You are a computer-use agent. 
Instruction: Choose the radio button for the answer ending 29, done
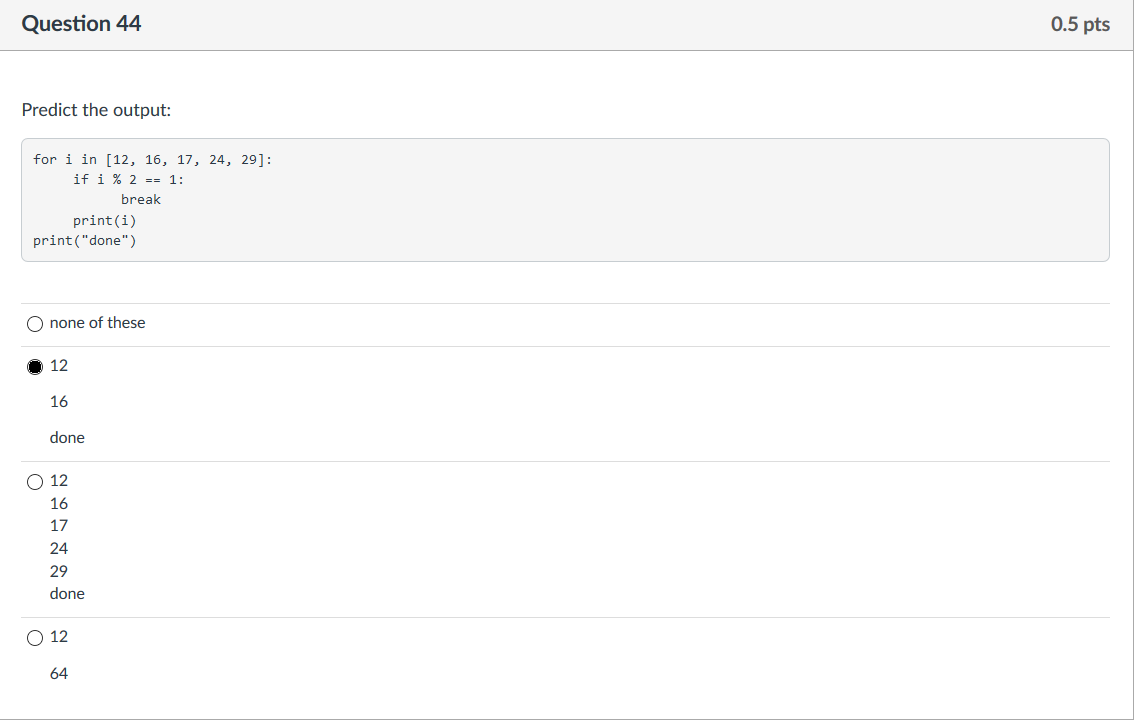35,481
